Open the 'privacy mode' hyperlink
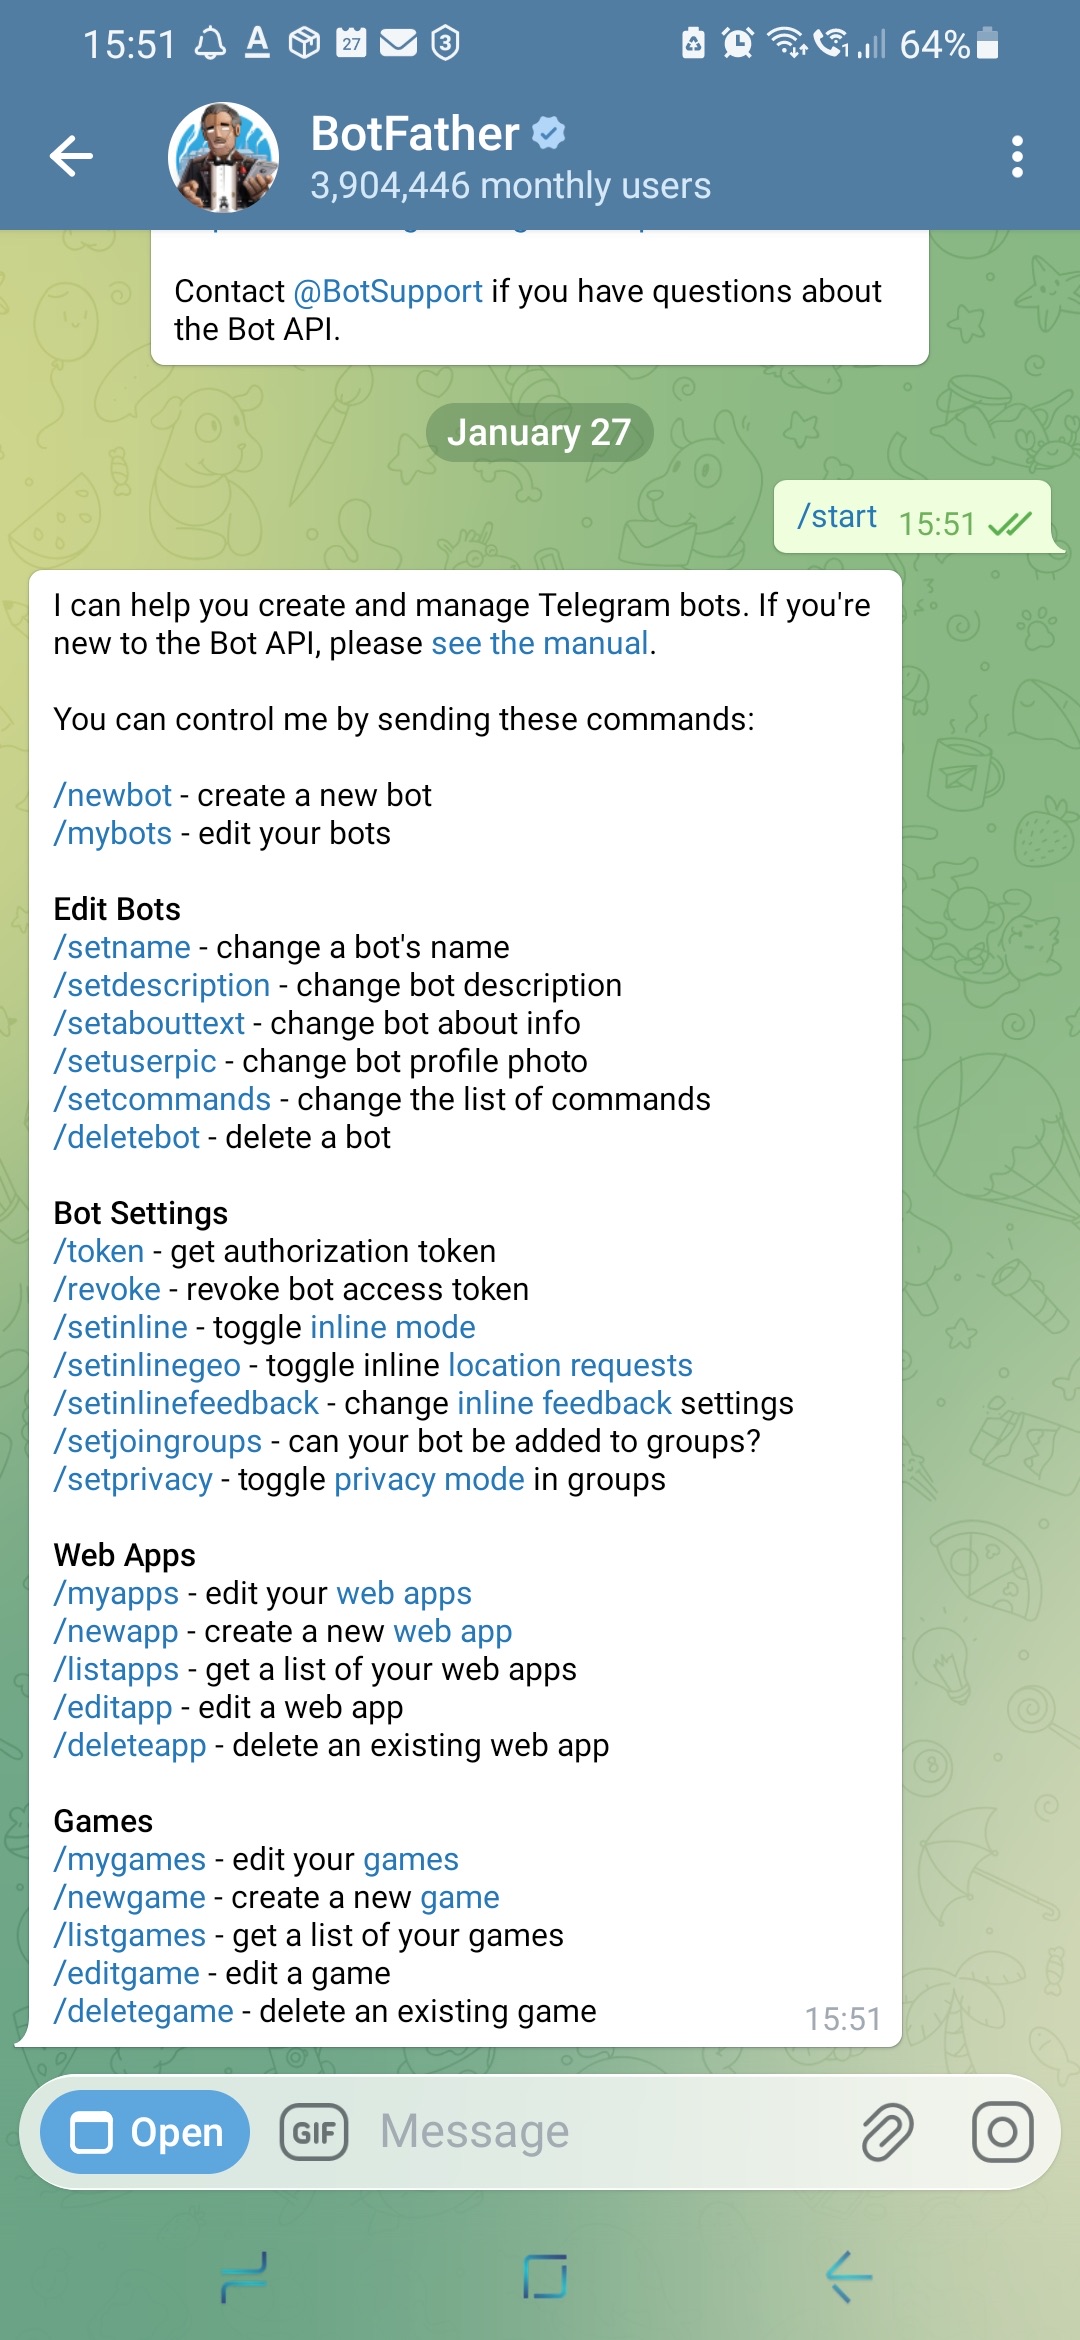This screenshot has height=2340, width=1080. pos(429,1479)
